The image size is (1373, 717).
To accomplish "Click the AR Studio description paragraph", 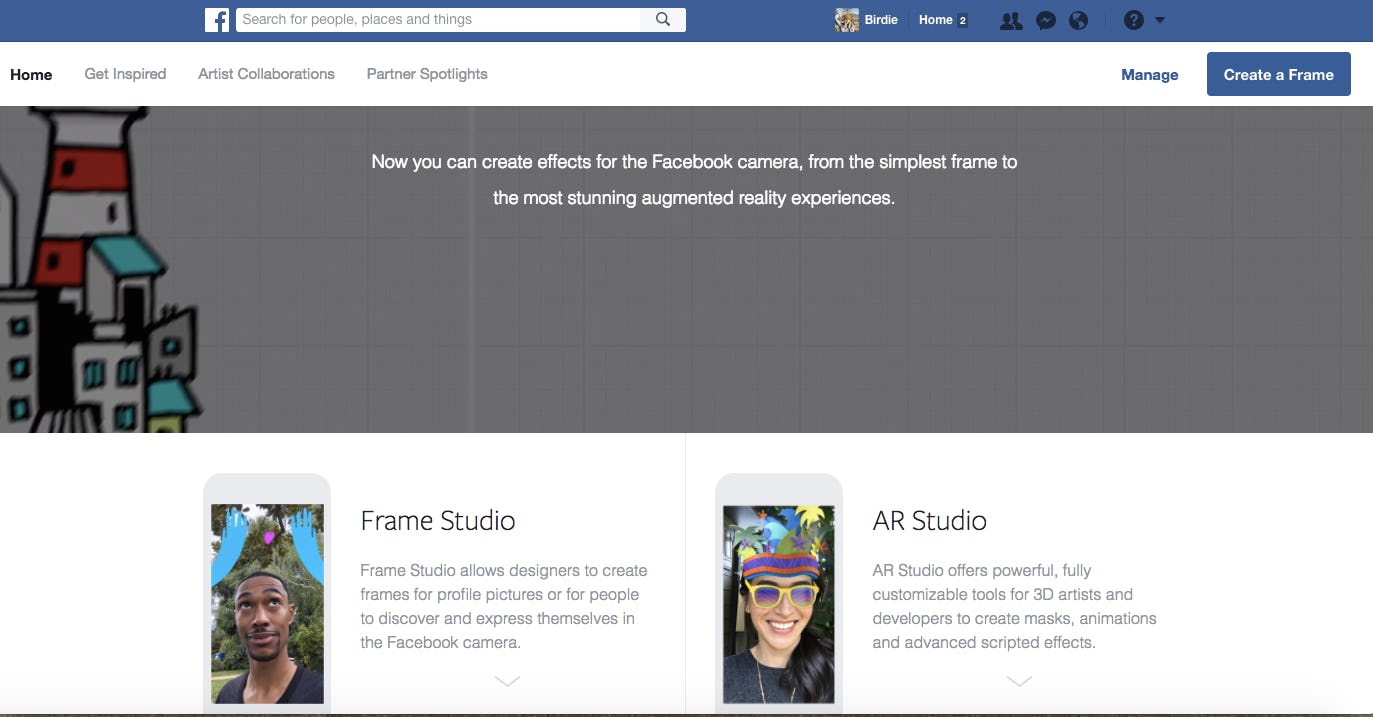I will (x=1014, y=606).
